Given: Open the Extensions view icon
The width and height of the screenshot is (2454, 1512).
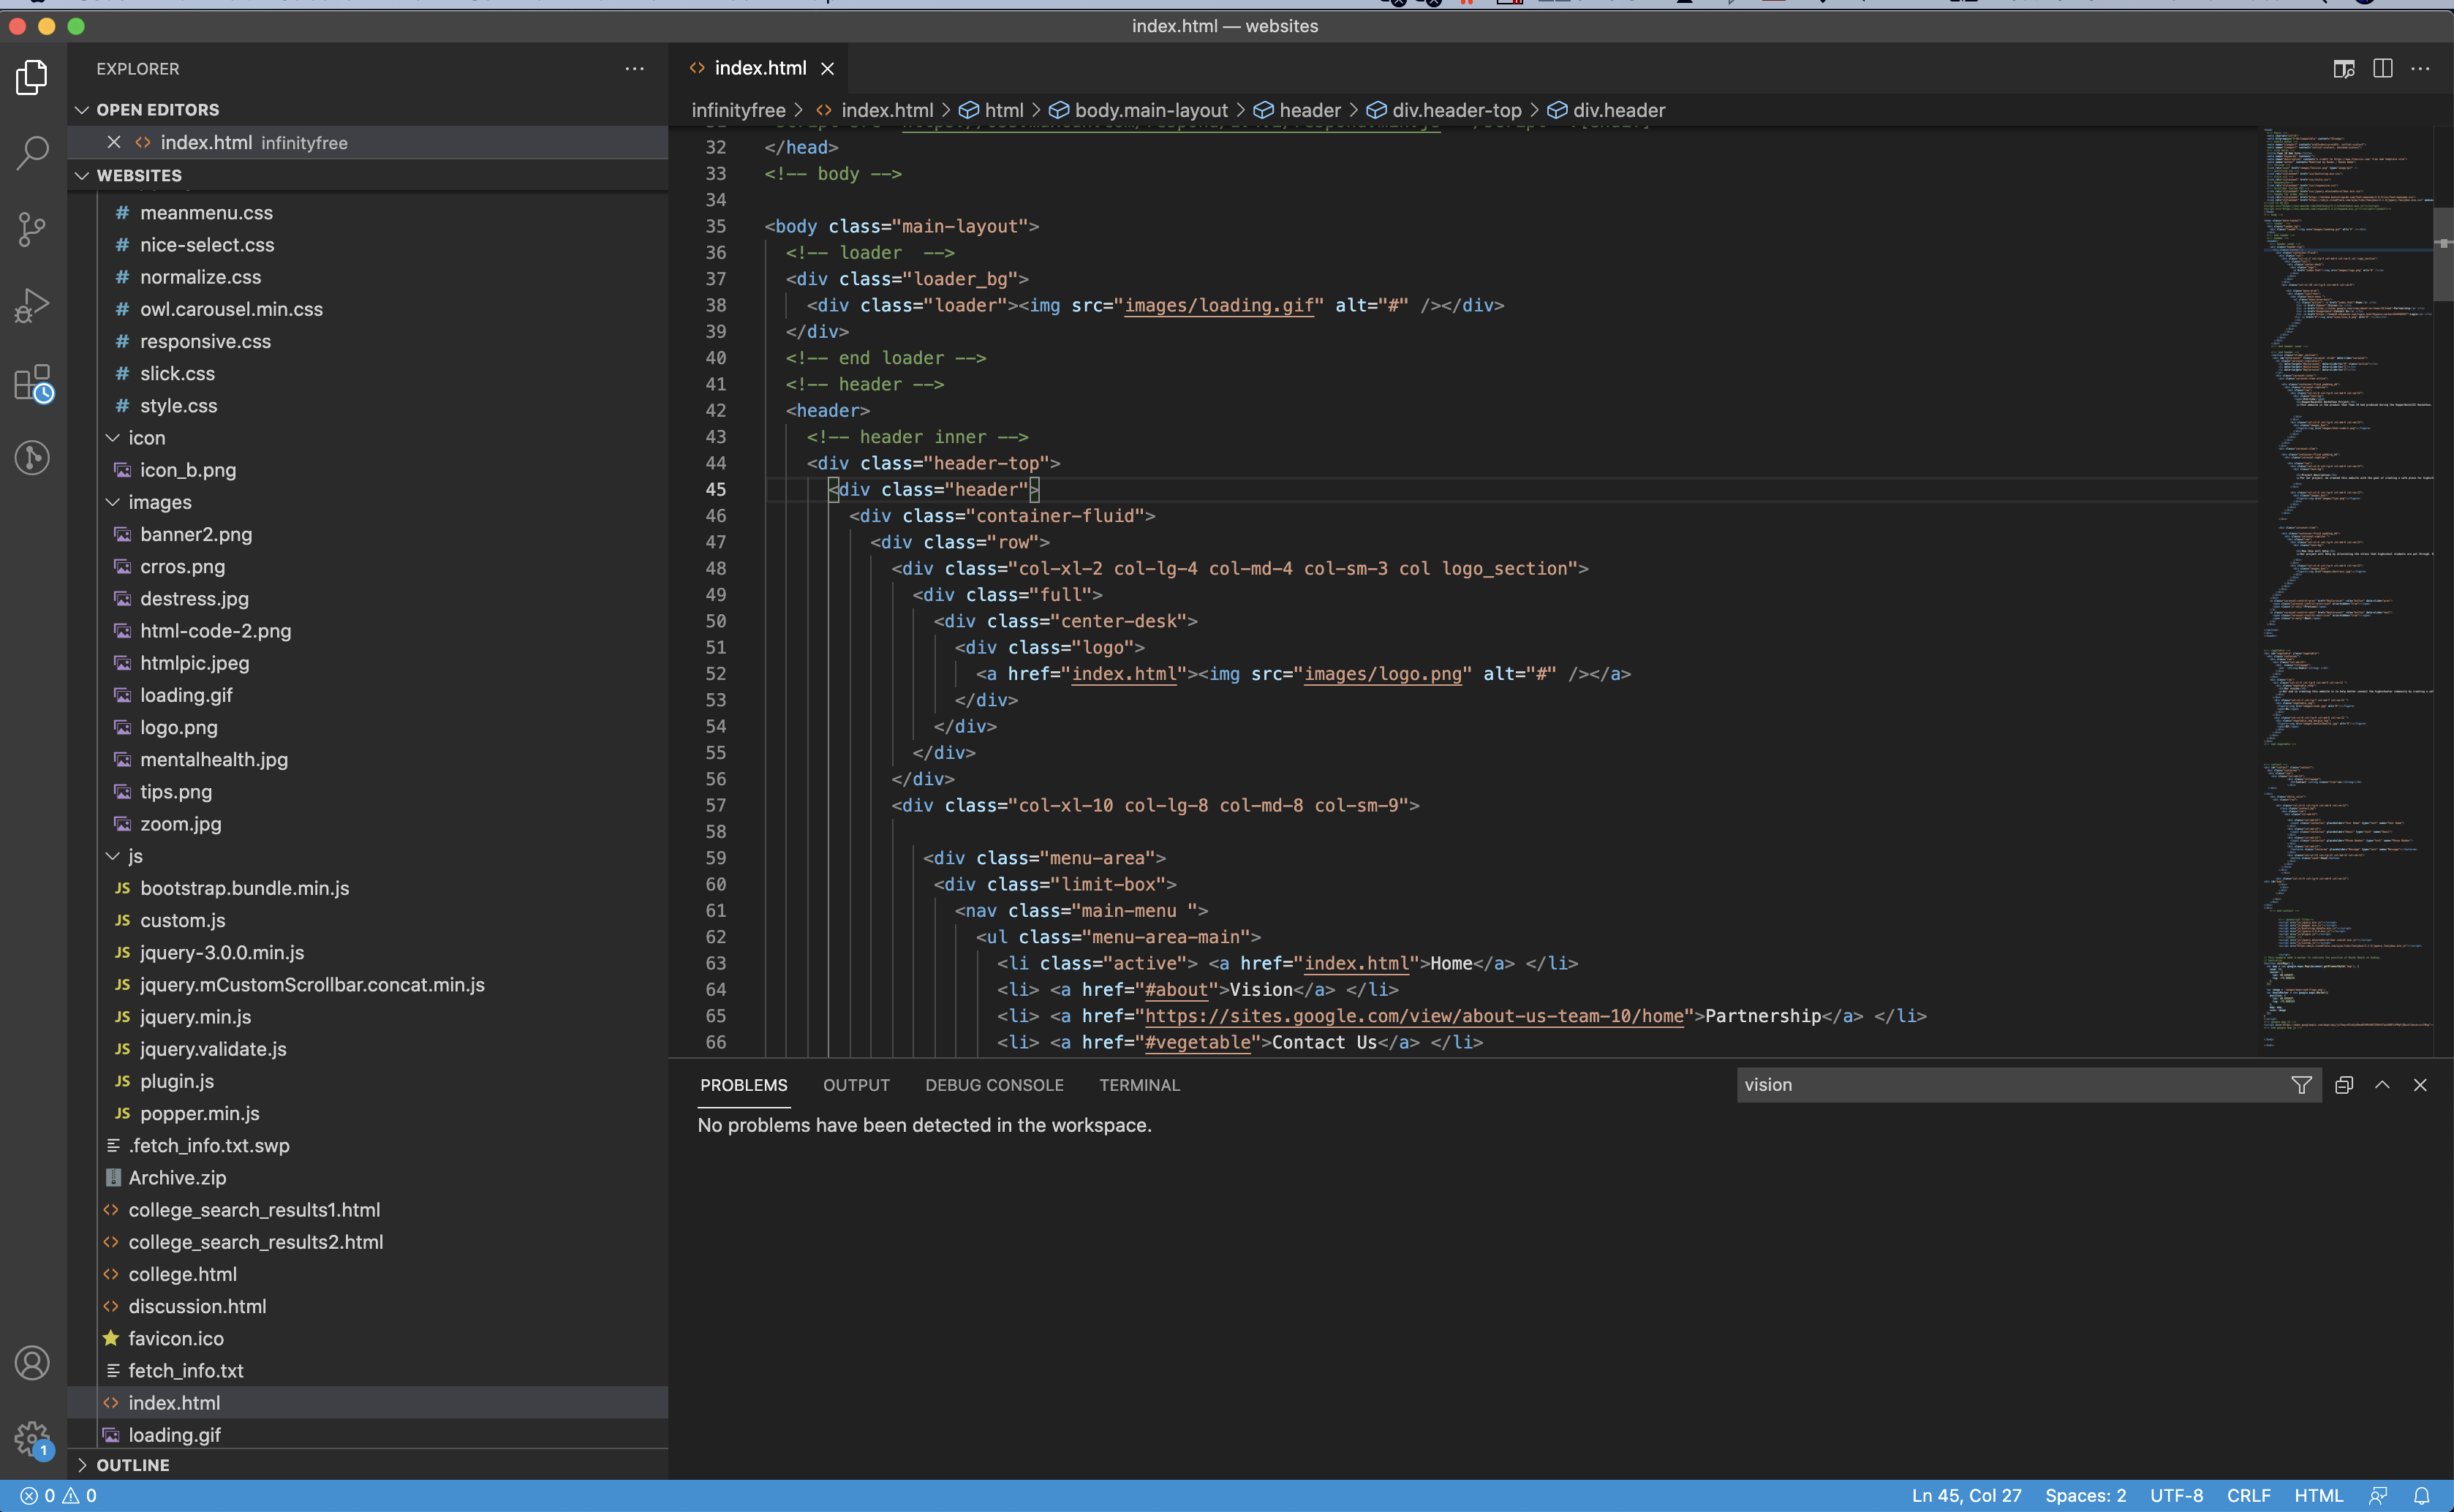Looking at the screenshot, I should pyautogui.click(x=32, y=382).
